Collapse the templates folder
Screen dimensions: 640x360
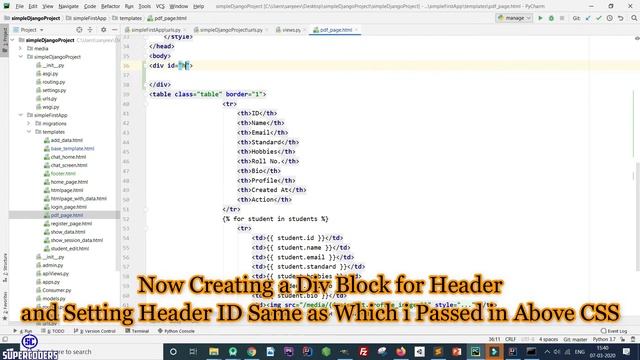[29, 132]
